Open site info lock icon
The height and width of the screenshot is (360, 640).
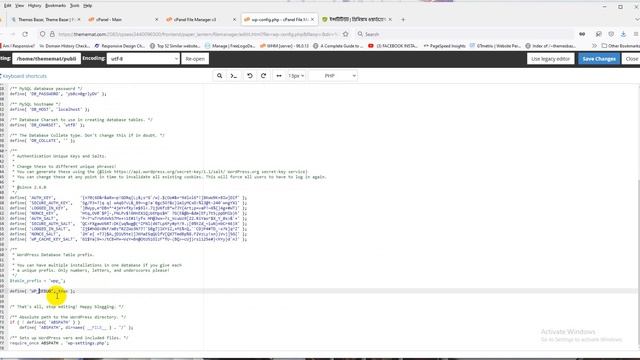(x=52, y=34)
